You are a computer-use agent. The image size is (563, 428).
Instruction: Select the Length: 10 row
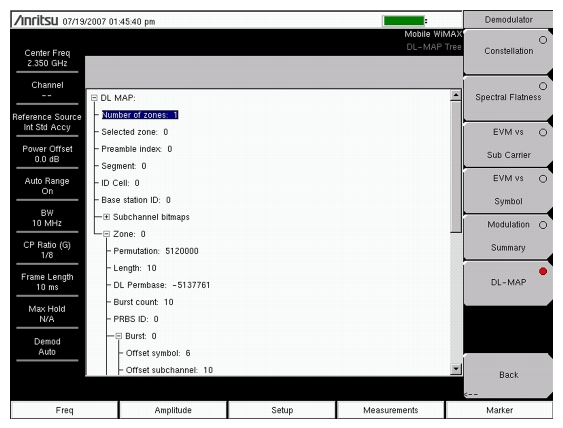(x=135, y=268)
